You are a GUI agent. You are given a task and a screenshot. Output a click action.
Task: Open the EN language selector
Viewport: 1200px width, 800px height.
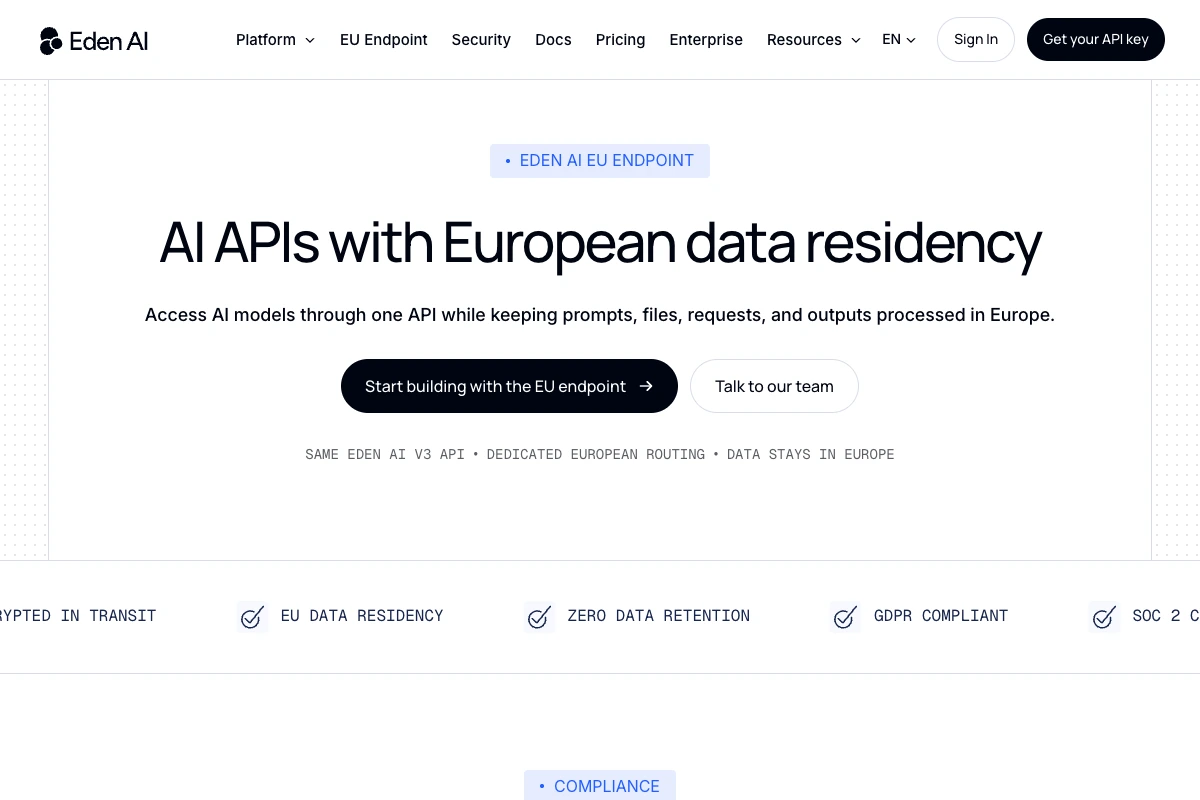click(899, 40)
